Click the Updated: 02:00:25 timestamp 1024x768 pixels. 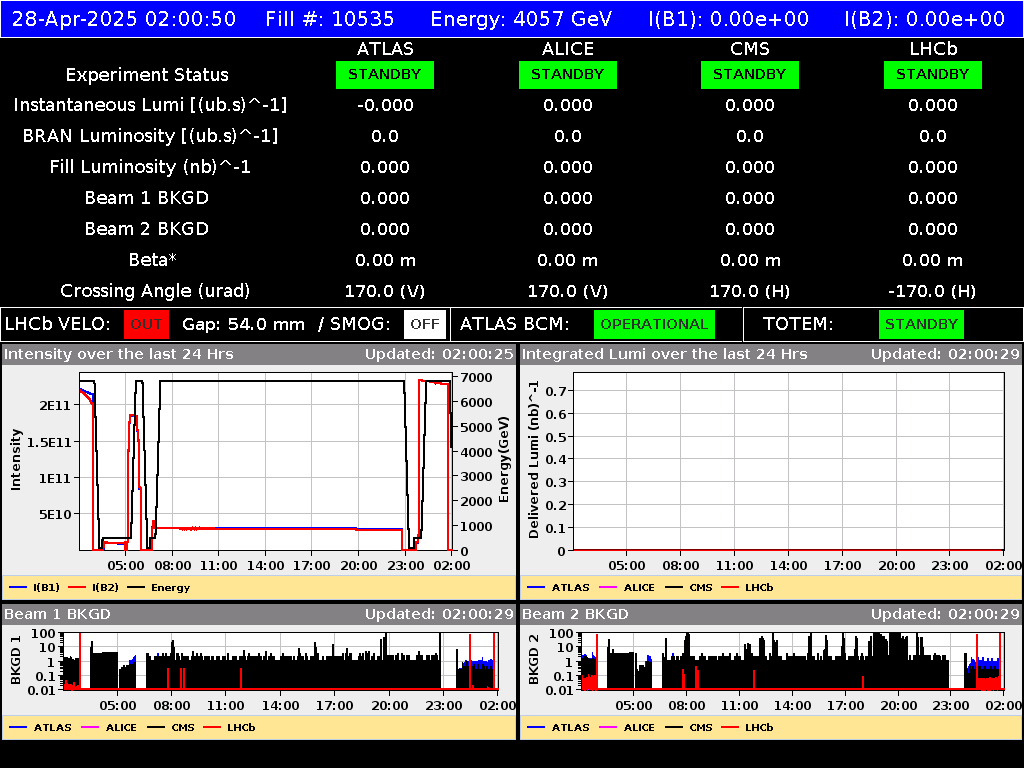coord(440,355)
